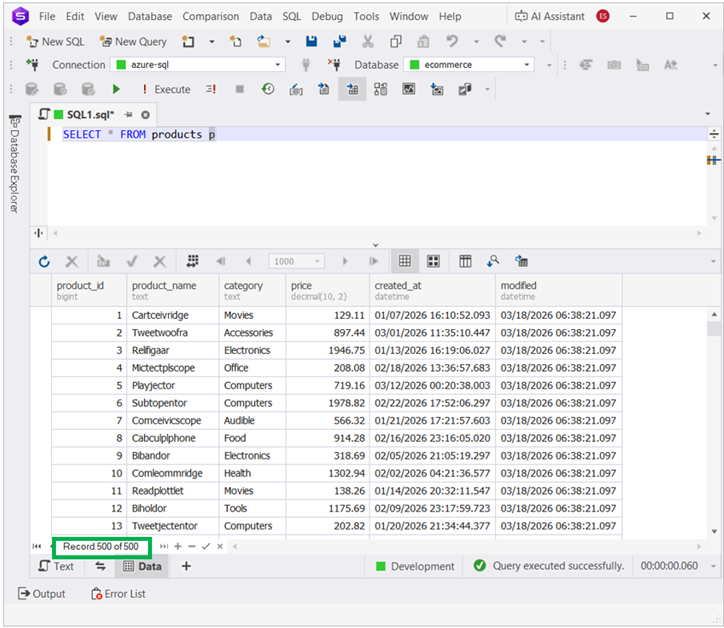Click the green Execute play icon
The width and height of the screenshot is (724, 628).
[x=116, y=89]
